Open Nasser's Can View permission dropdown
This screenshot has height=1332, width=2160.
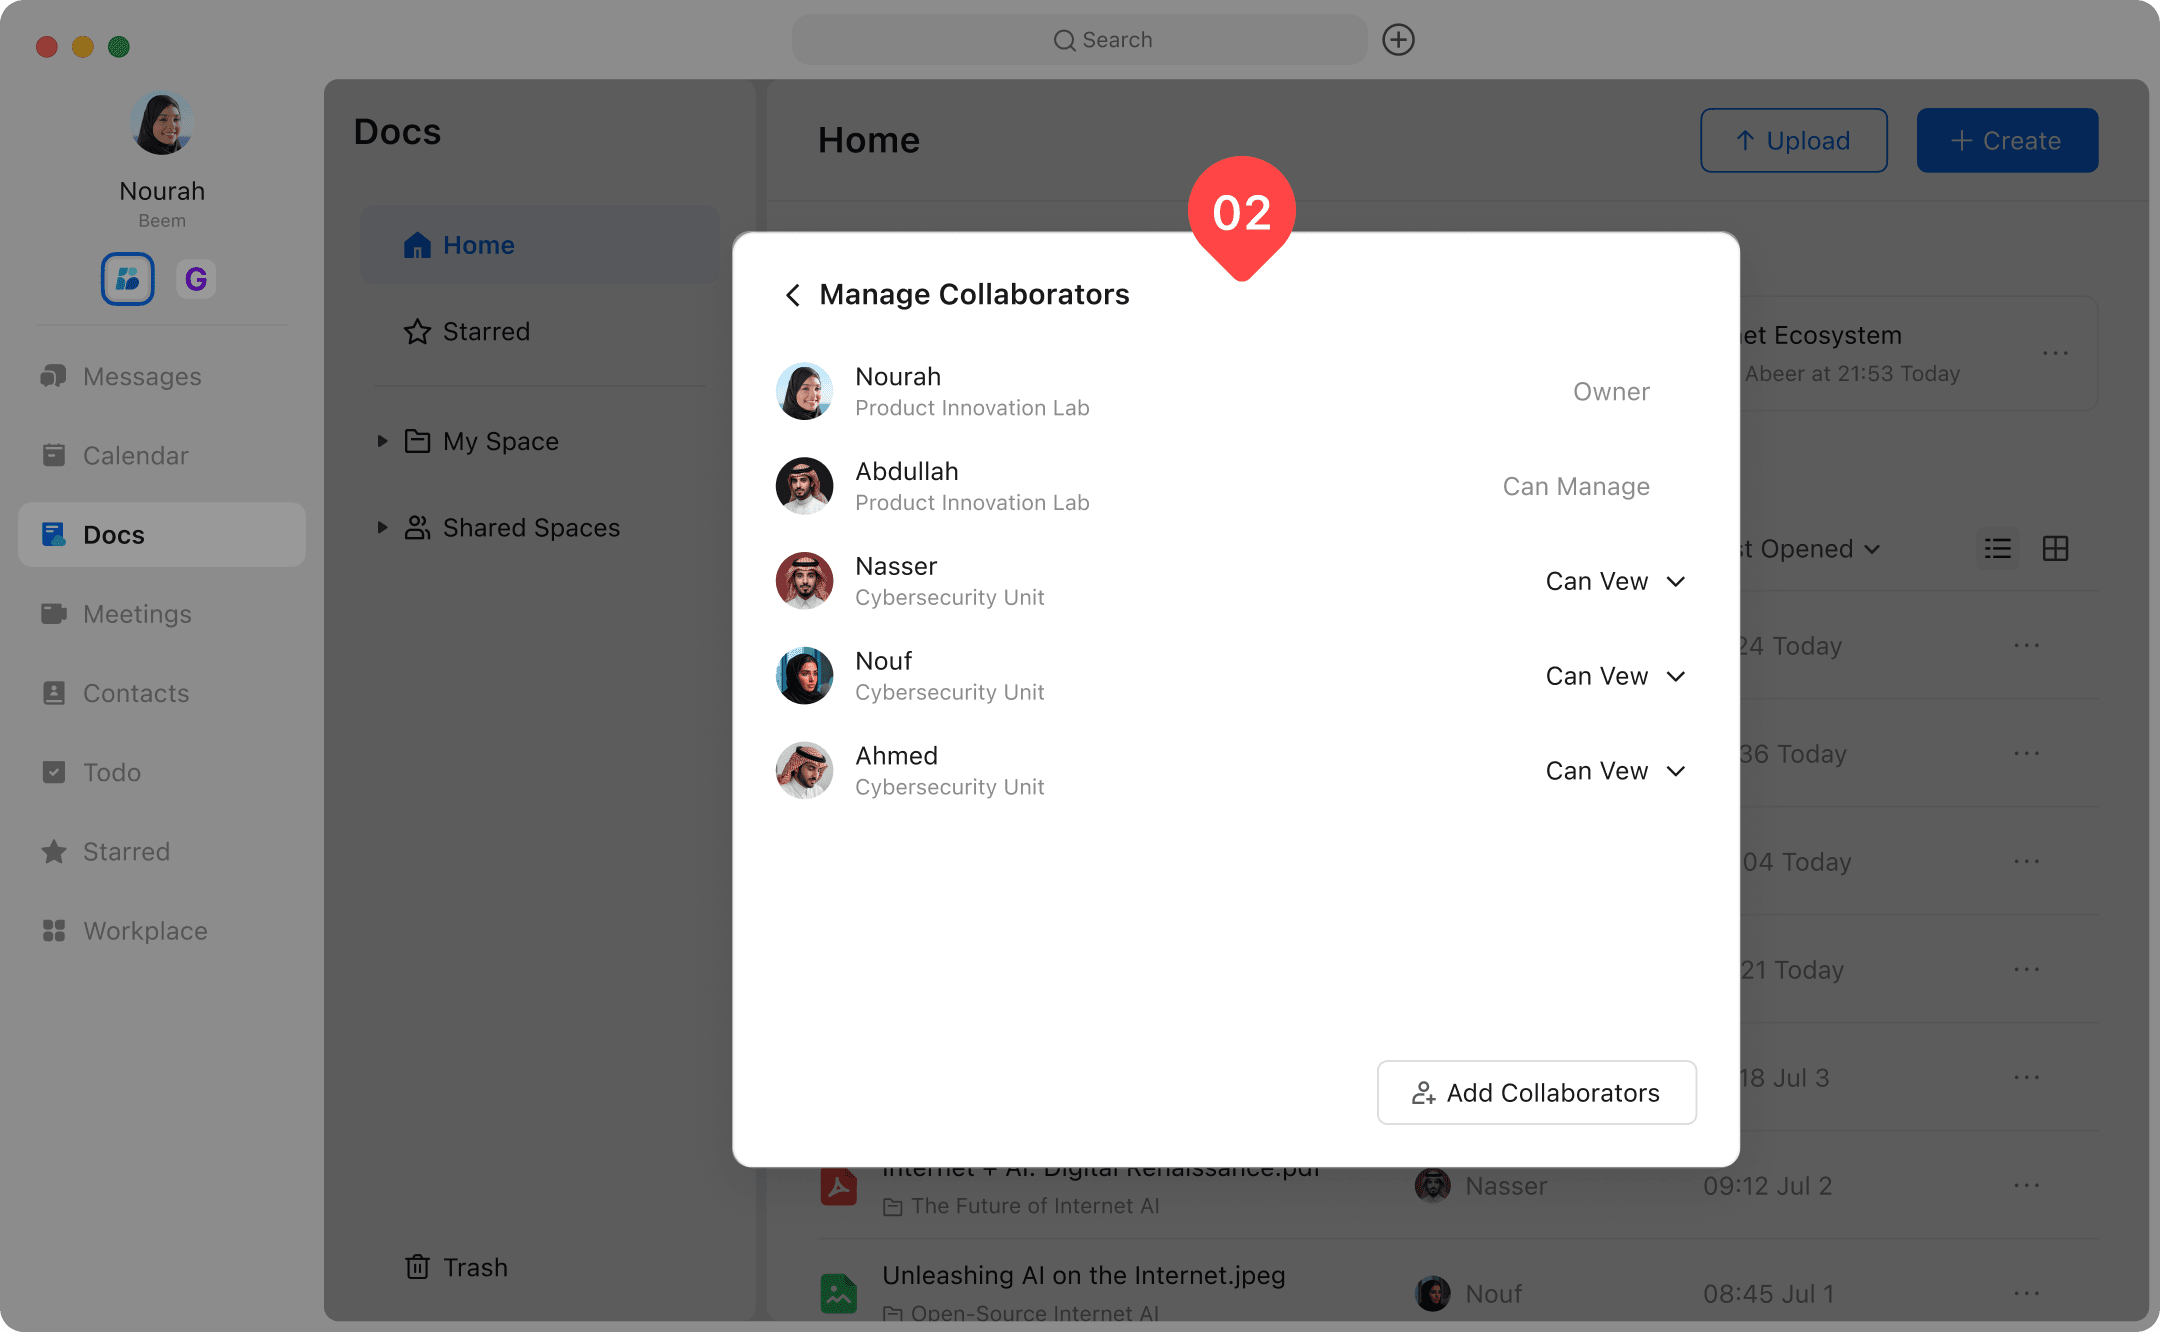[1615, 581]
